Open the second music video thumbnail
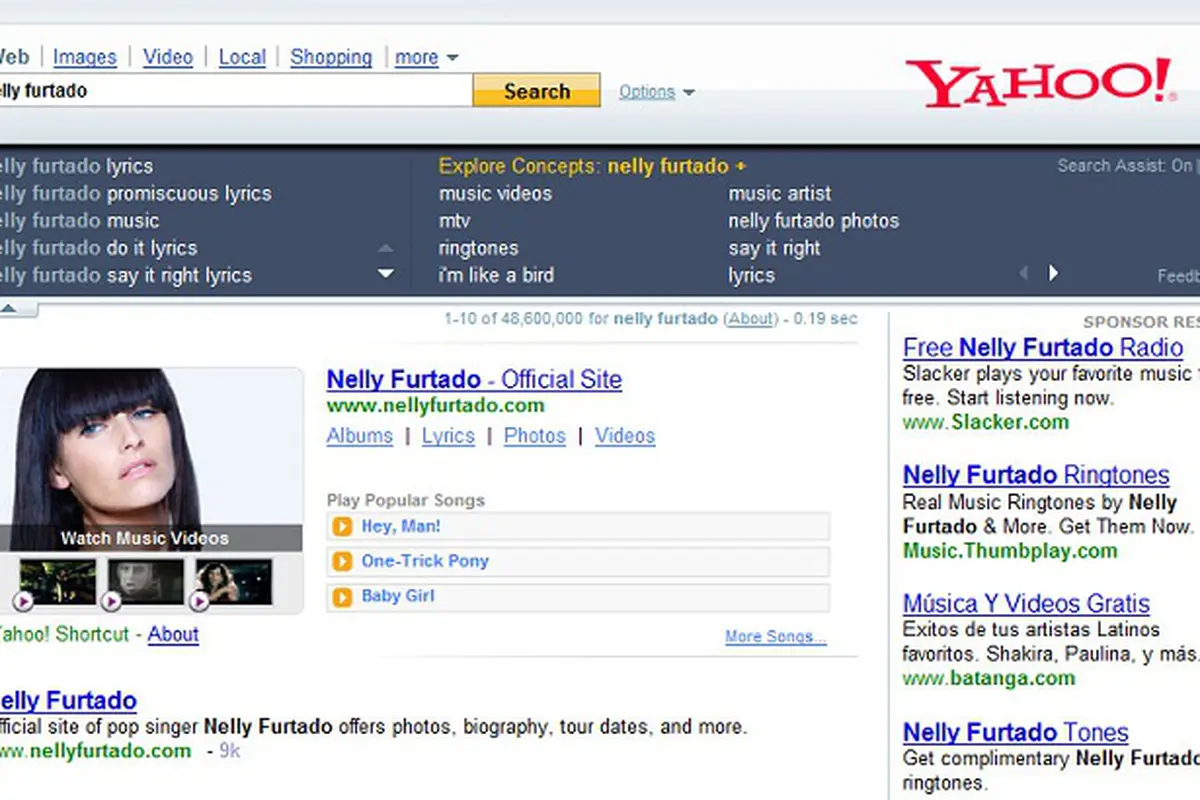 click(x=146, y=583)
